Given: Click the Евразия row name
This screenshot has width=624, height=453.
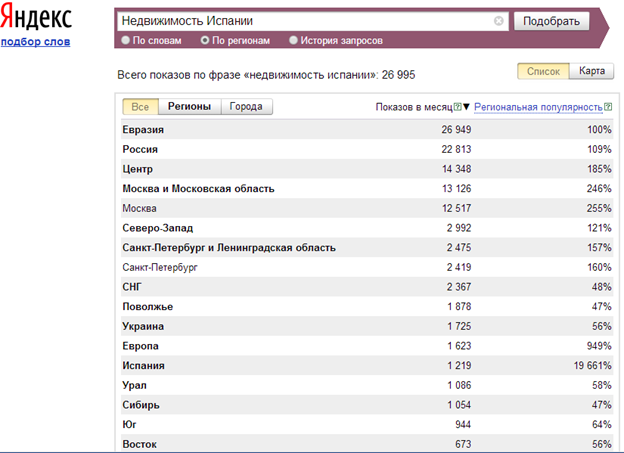Looking at the screenshot, I should tap(143, 130).
